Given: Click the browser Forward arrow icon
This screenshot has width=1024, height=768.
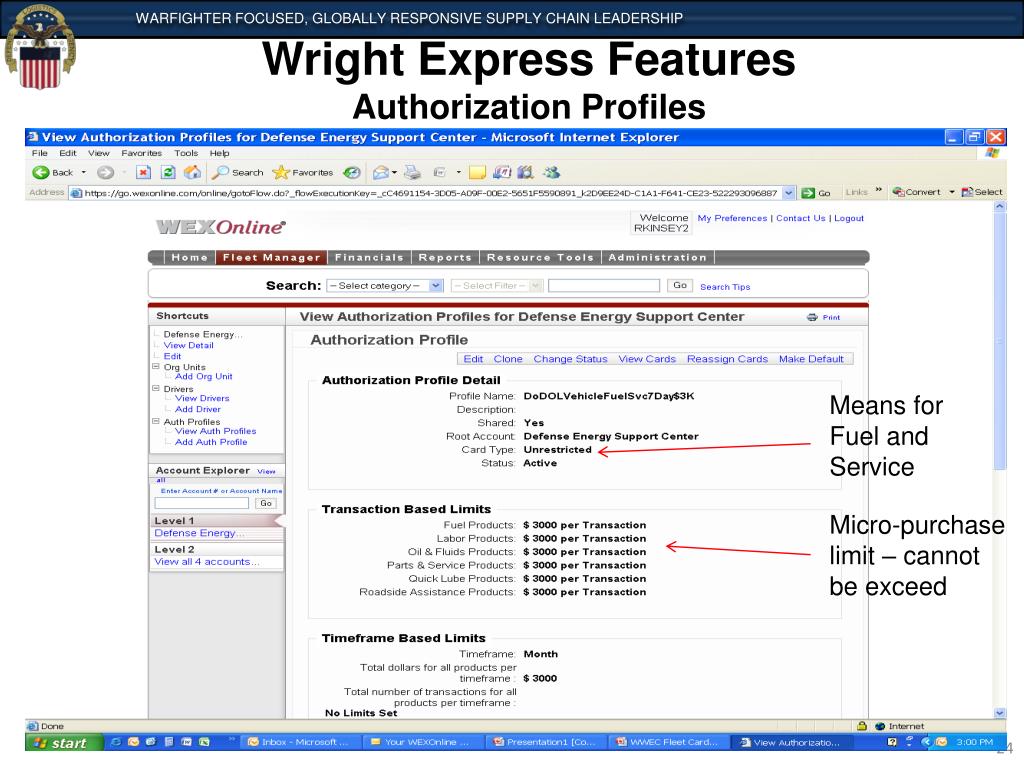Looking at the screenshot, I should (105, 172).
